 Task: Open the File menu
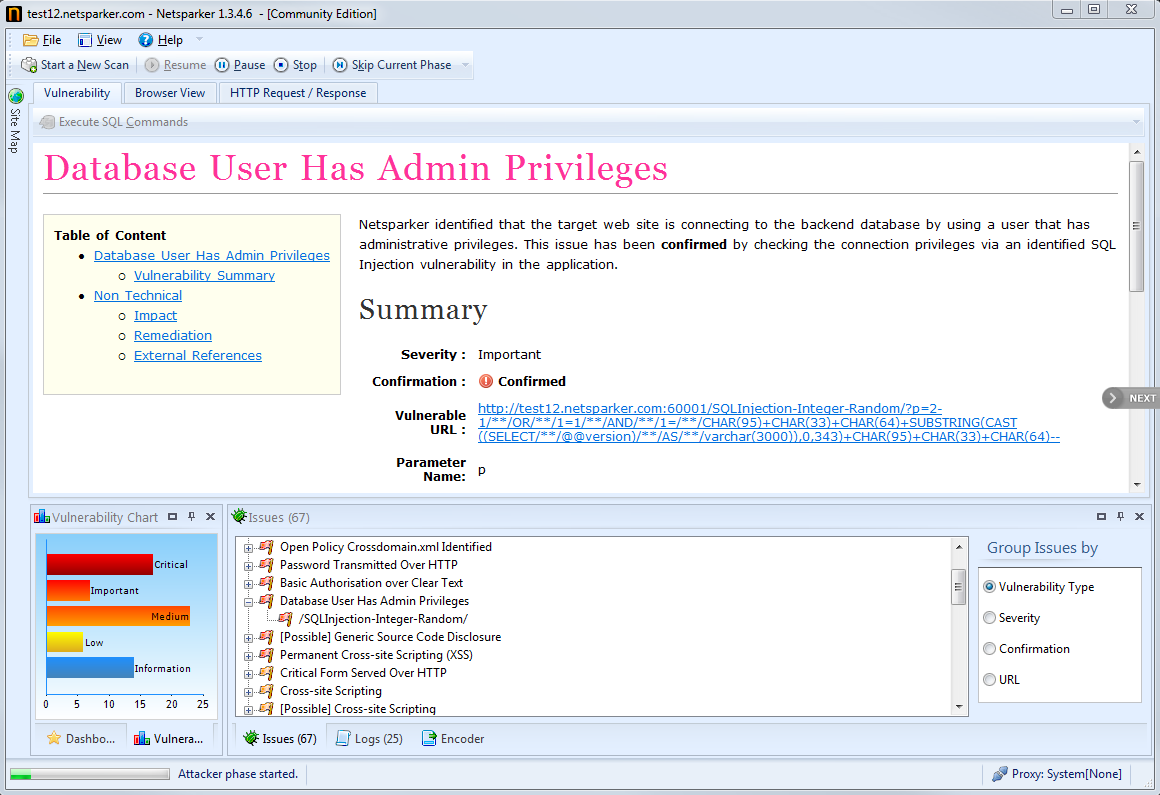tap(42, 40)
